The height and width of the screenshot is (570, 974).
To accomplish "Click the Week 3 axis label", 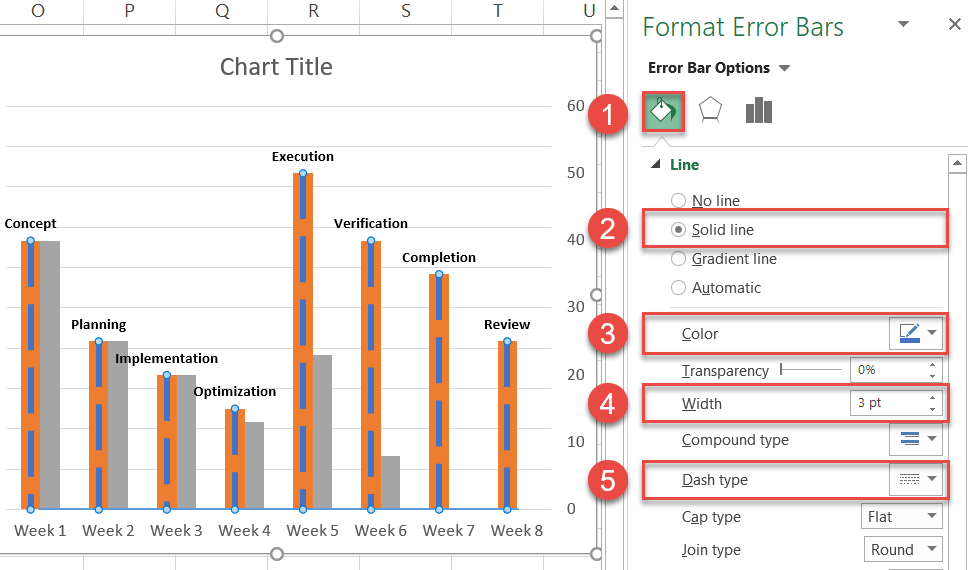I will point(176,531).
